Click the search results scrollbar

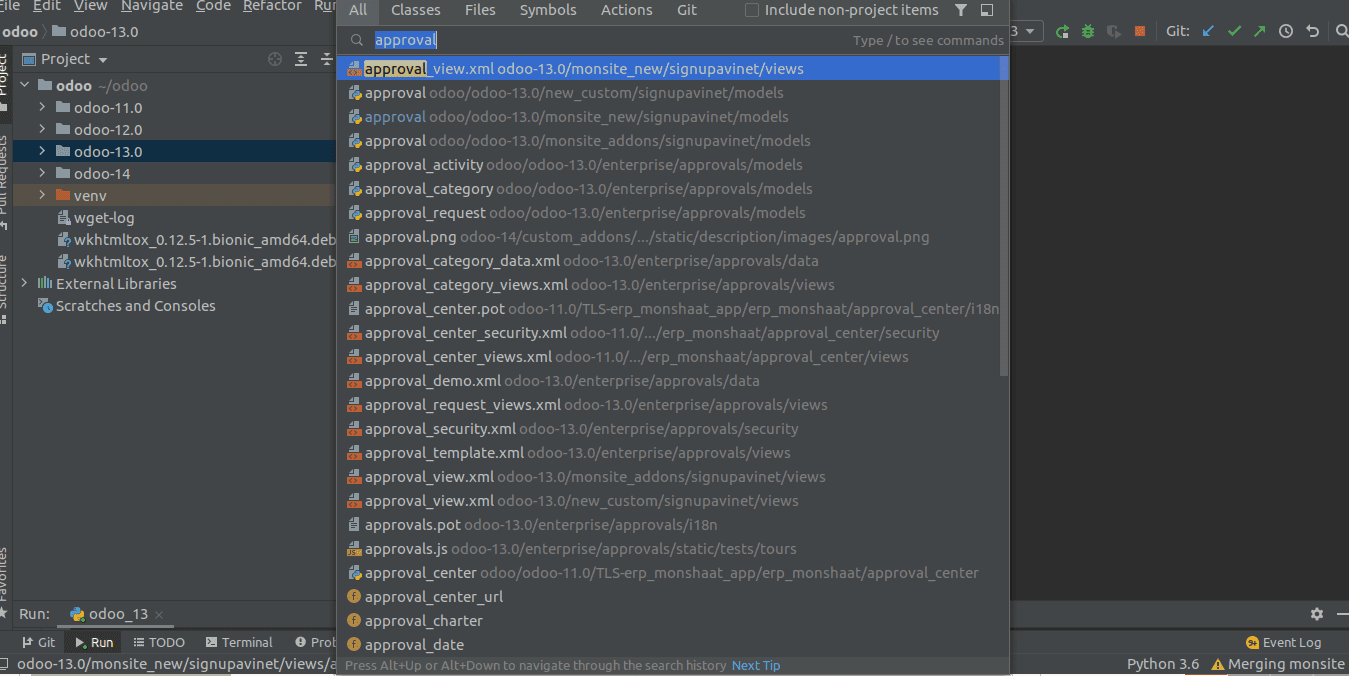[x=1004, y=216]
